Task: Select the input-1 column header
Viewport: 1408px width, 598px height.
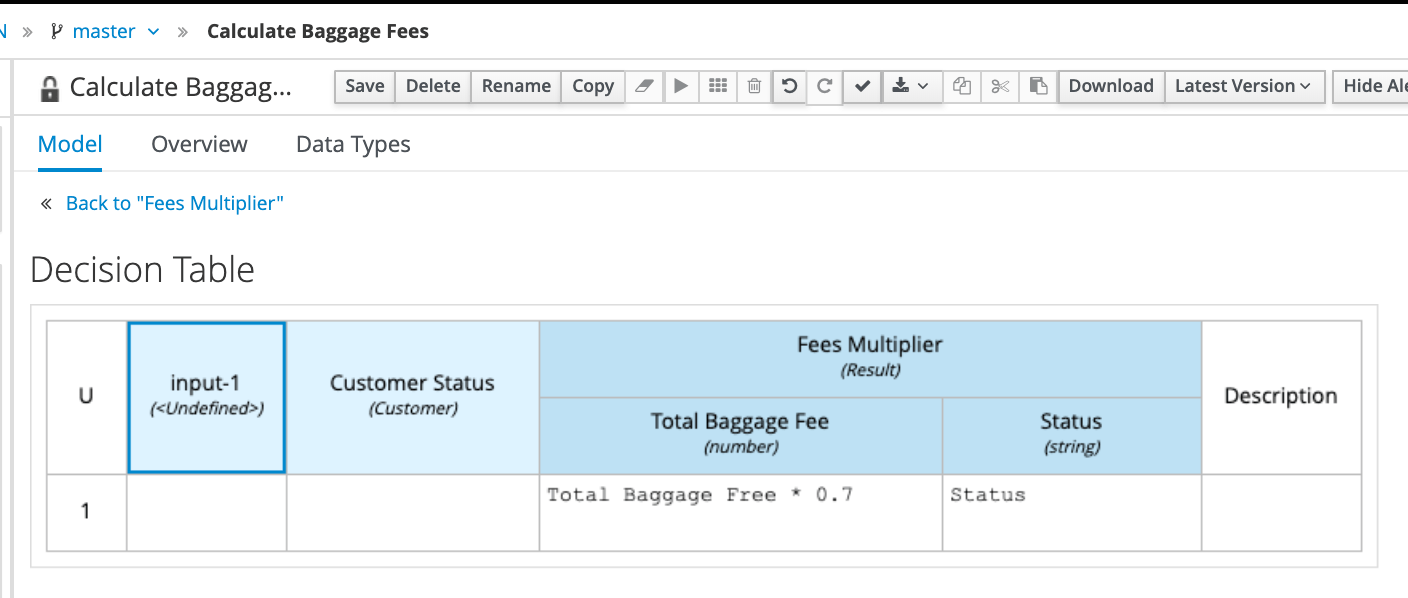Action: [x=205, y=396]
